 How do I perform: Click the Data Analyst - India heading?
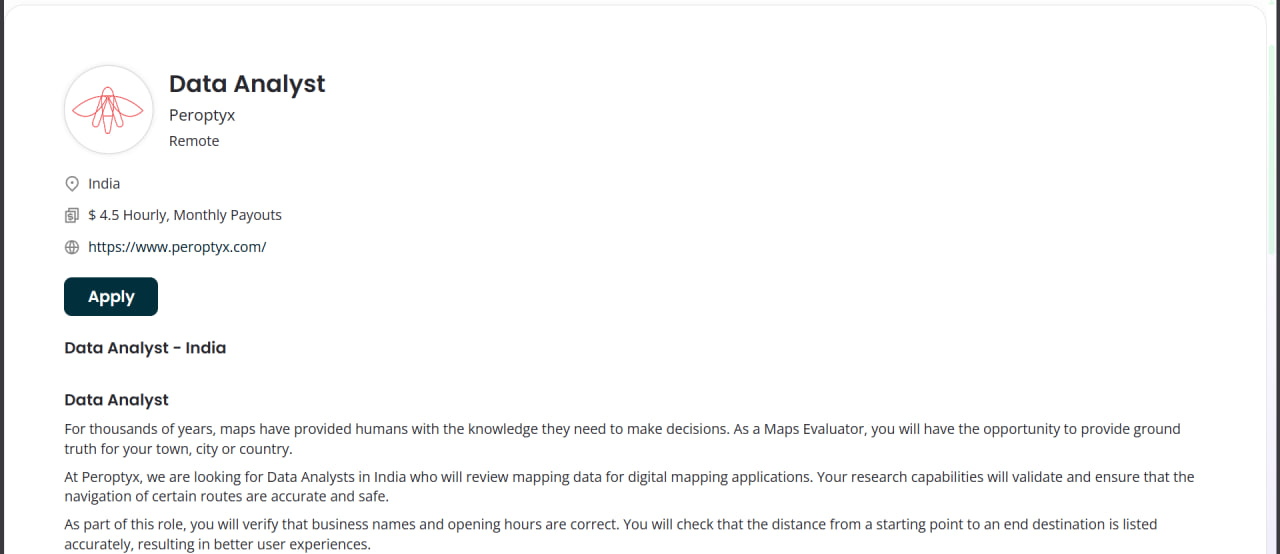point(145,348)
